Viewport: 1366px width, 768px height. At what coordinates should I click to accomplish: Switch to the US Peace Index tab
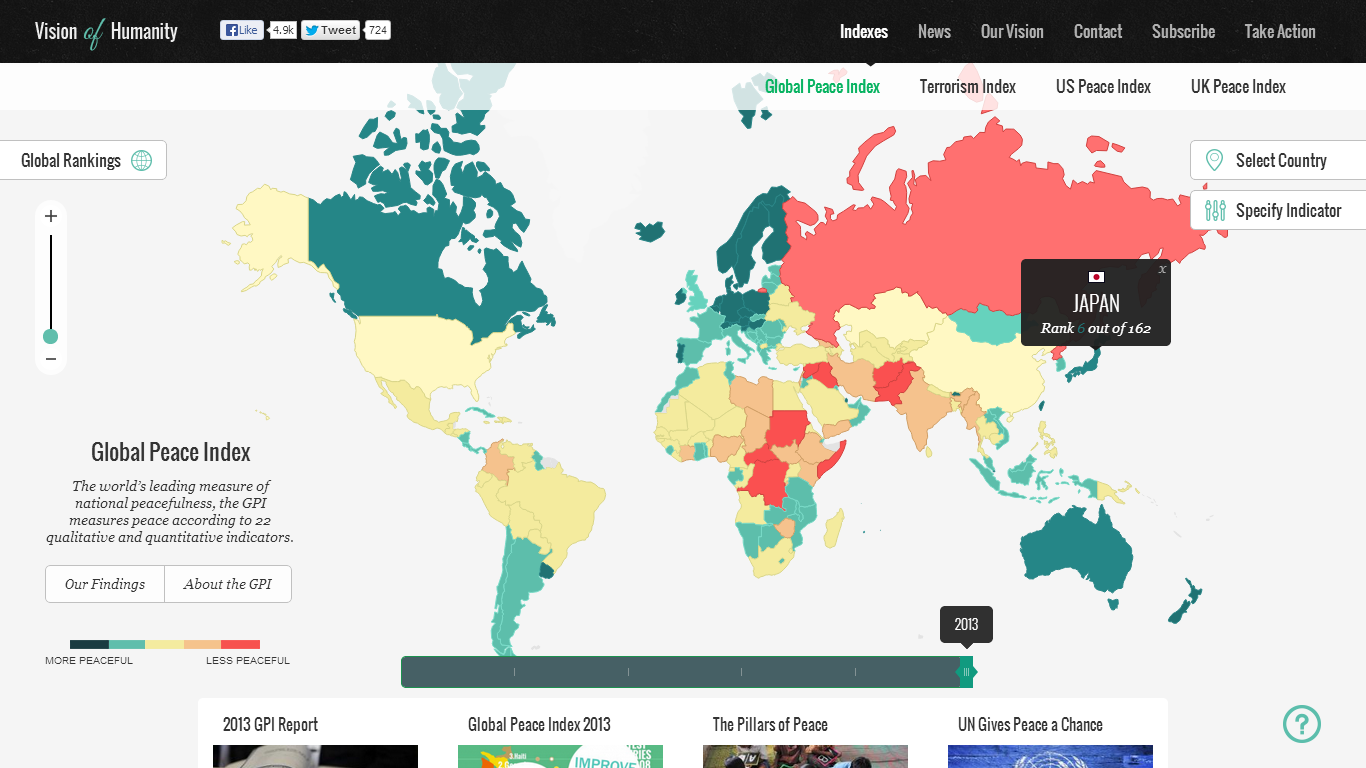point(1103,87)
